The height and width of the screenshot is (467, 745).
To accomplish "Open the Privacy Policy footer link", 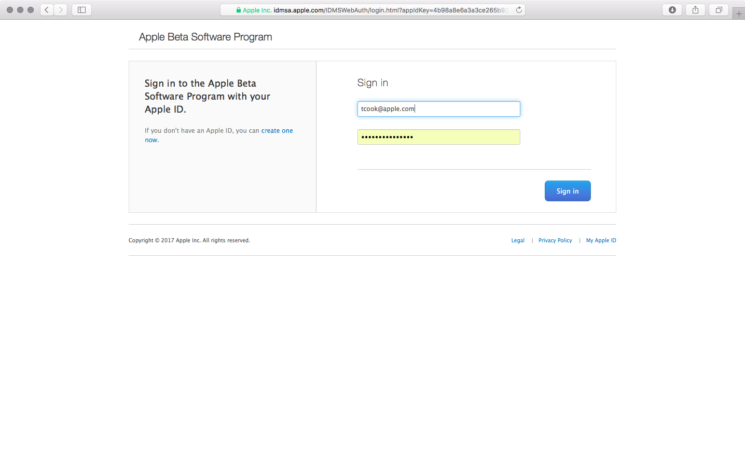I will coord(555,240).
